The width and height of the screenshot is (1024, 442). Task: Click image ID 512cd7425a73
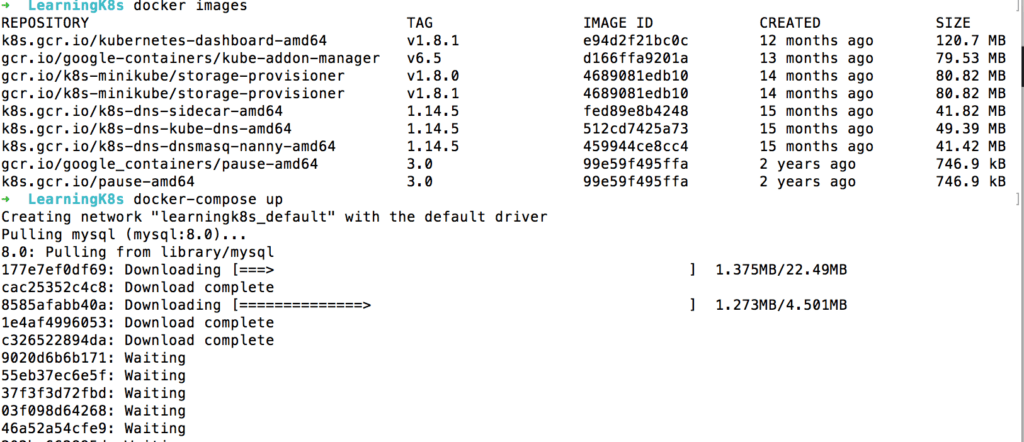(636, 129)
